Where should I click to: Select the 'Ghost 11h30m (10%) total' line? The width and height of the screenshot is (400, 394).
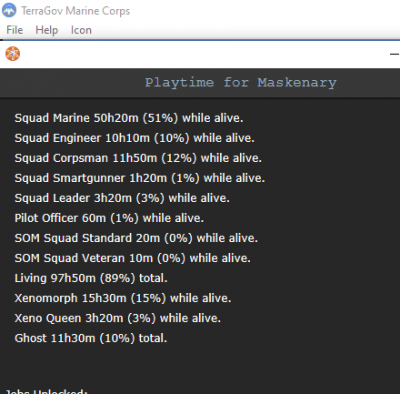[91, 338]
